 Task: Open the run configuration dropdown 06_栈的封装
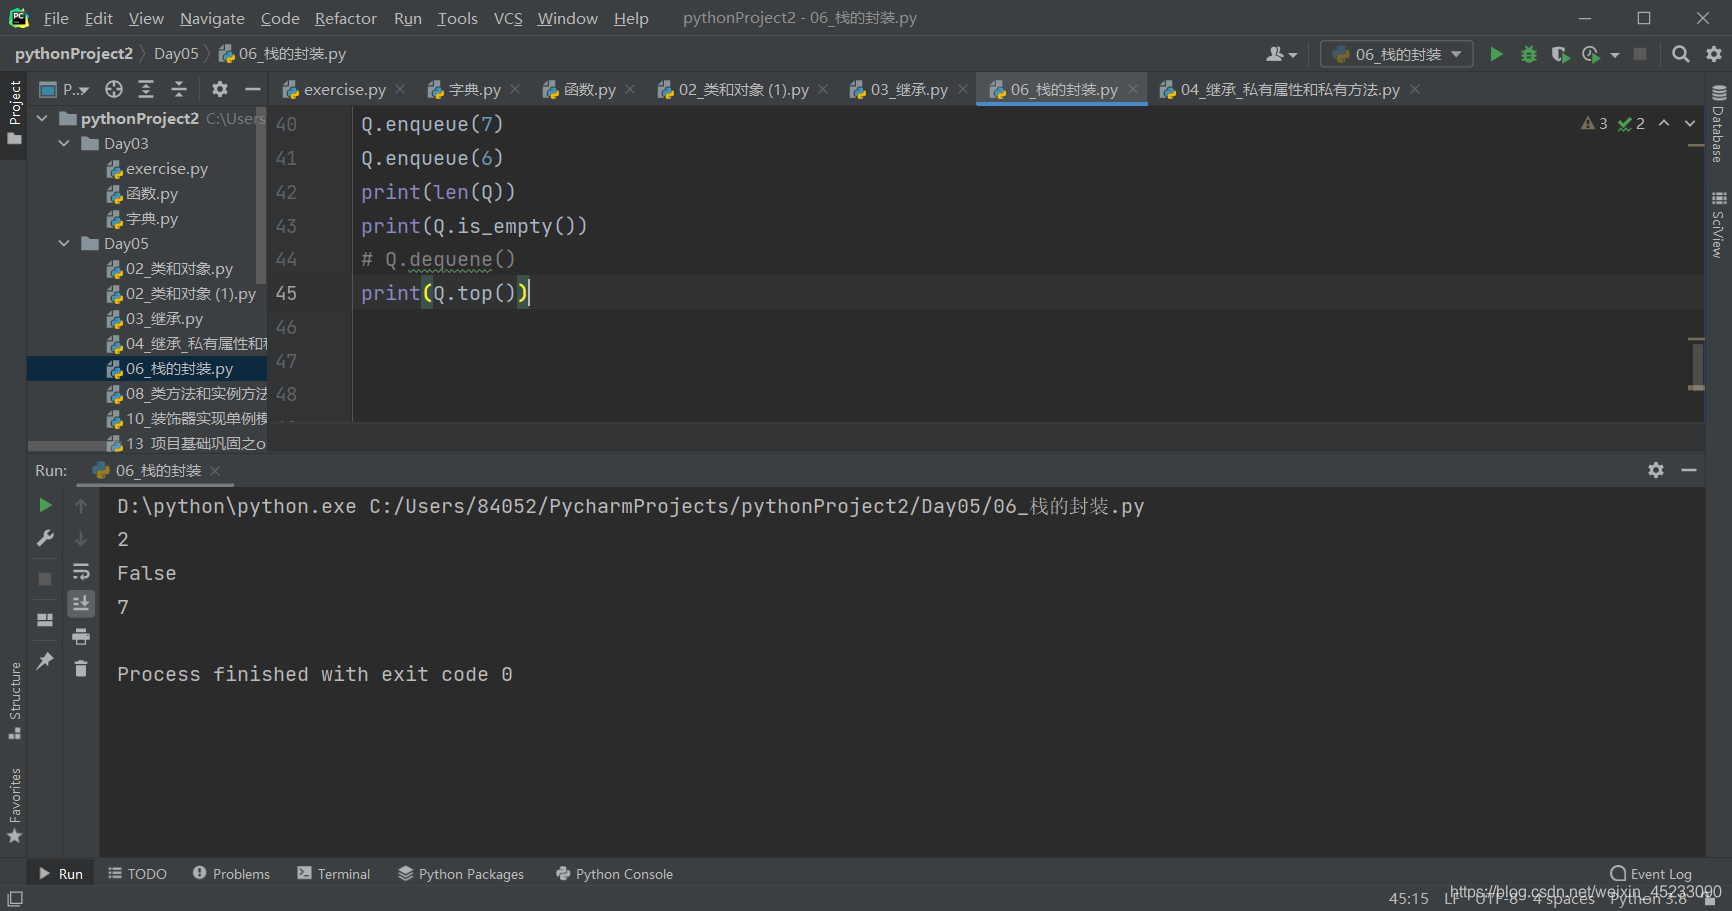pyautogui.click(x=1397, y=54)
